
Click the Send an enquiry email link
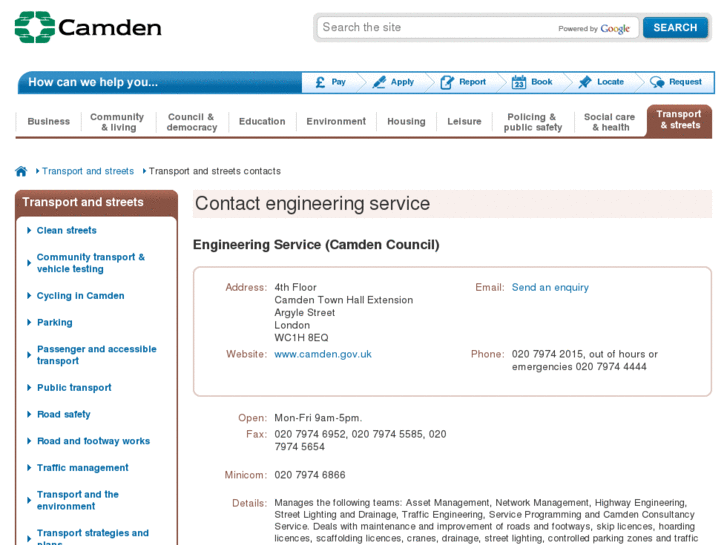tap(550, 288)
